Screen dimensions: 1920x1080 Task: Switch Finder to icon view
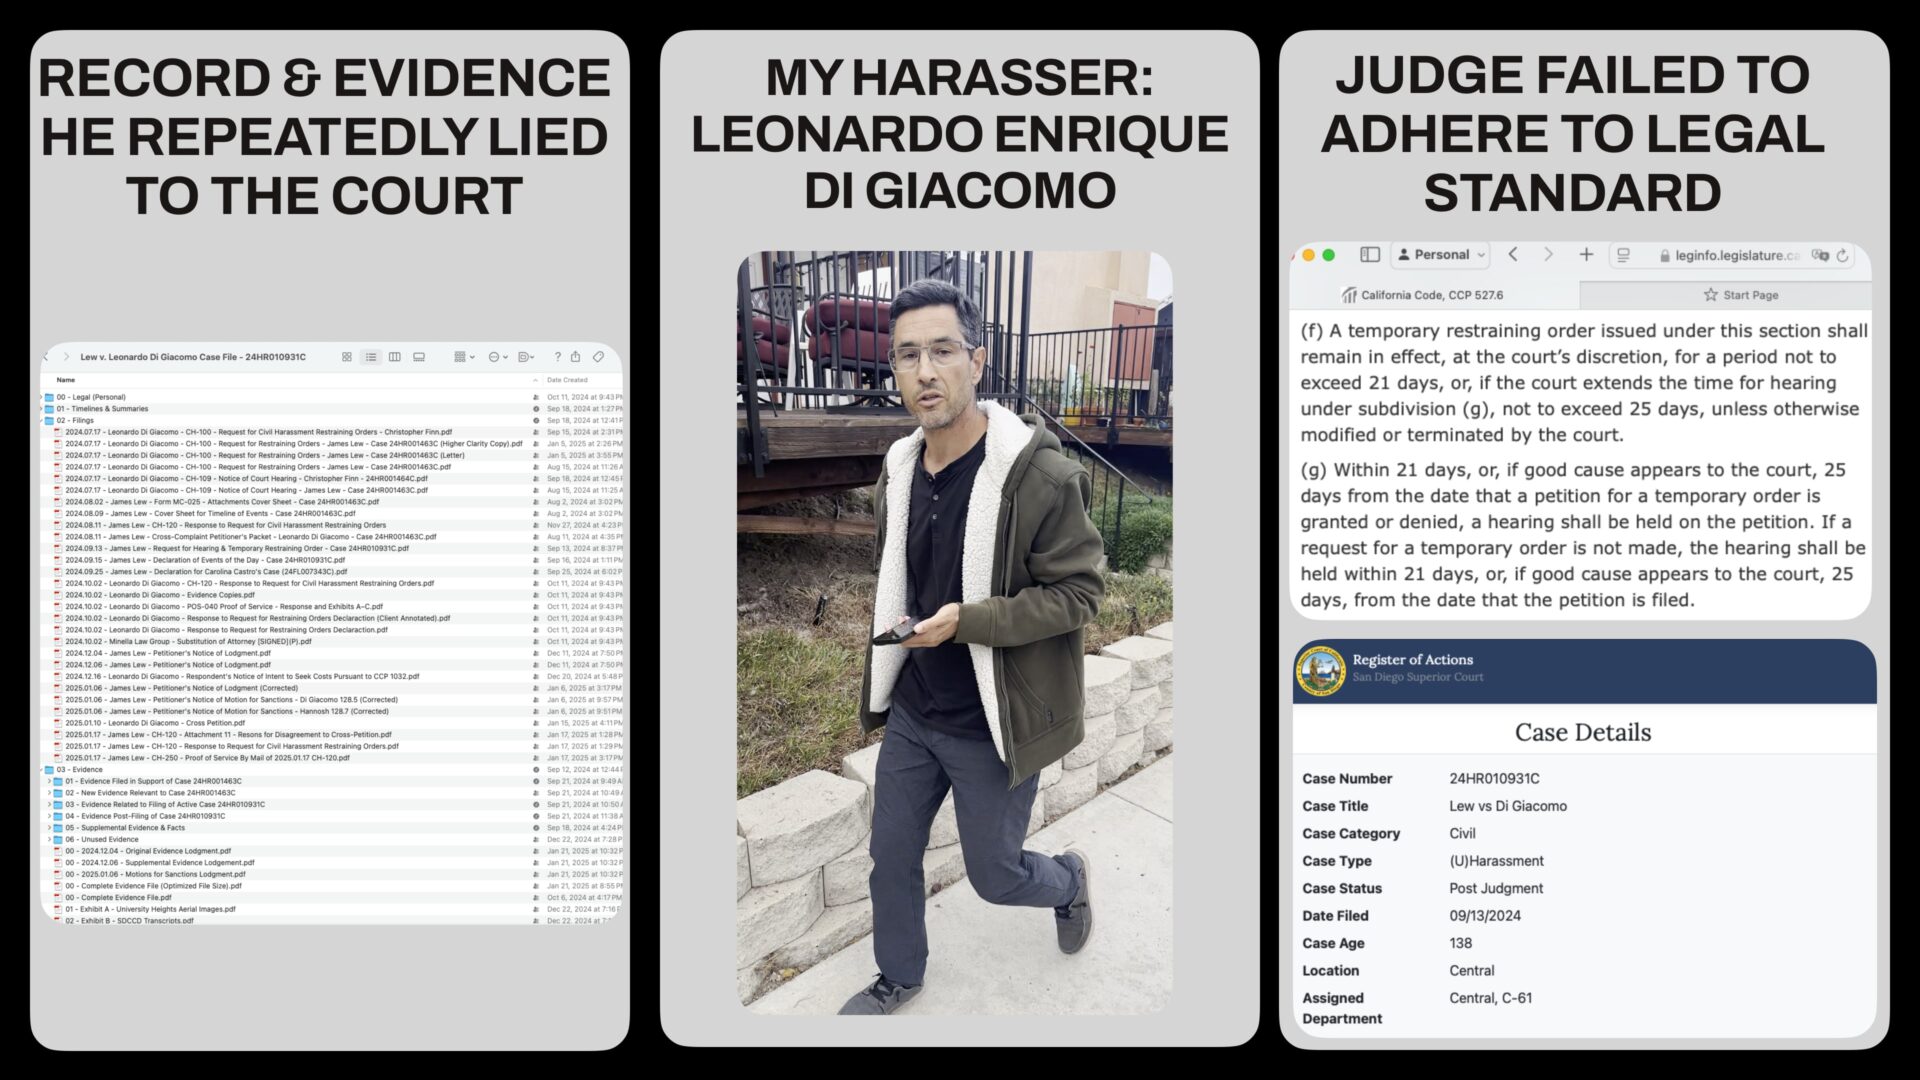pos(347,357)
